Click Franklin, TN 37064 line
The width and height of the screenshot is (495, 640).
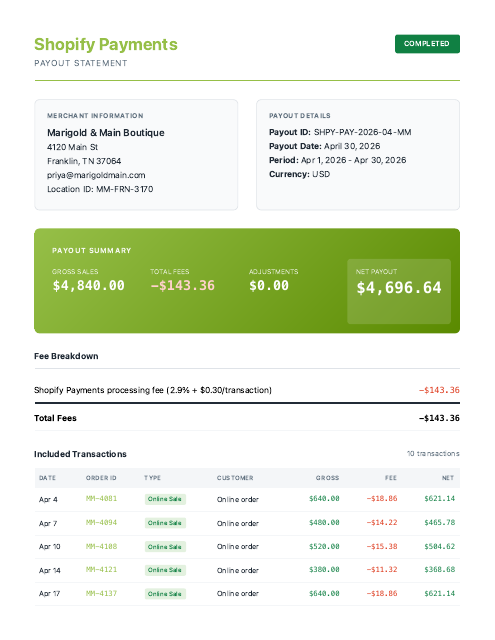click(x=84, y=161)
